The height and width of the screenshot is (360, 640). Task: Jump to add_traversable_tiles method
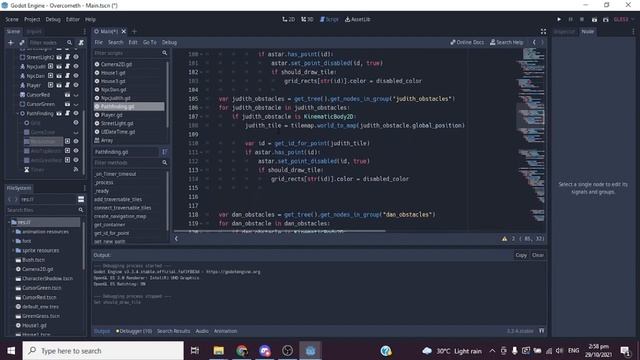[x=118, y=199]
